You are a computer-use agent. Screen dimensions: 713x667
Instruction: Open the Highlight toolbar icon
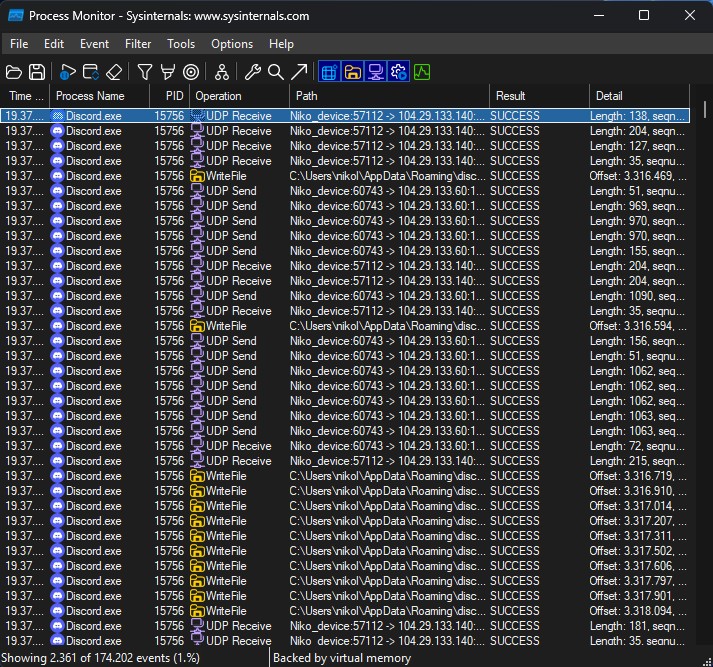(168, 72)
